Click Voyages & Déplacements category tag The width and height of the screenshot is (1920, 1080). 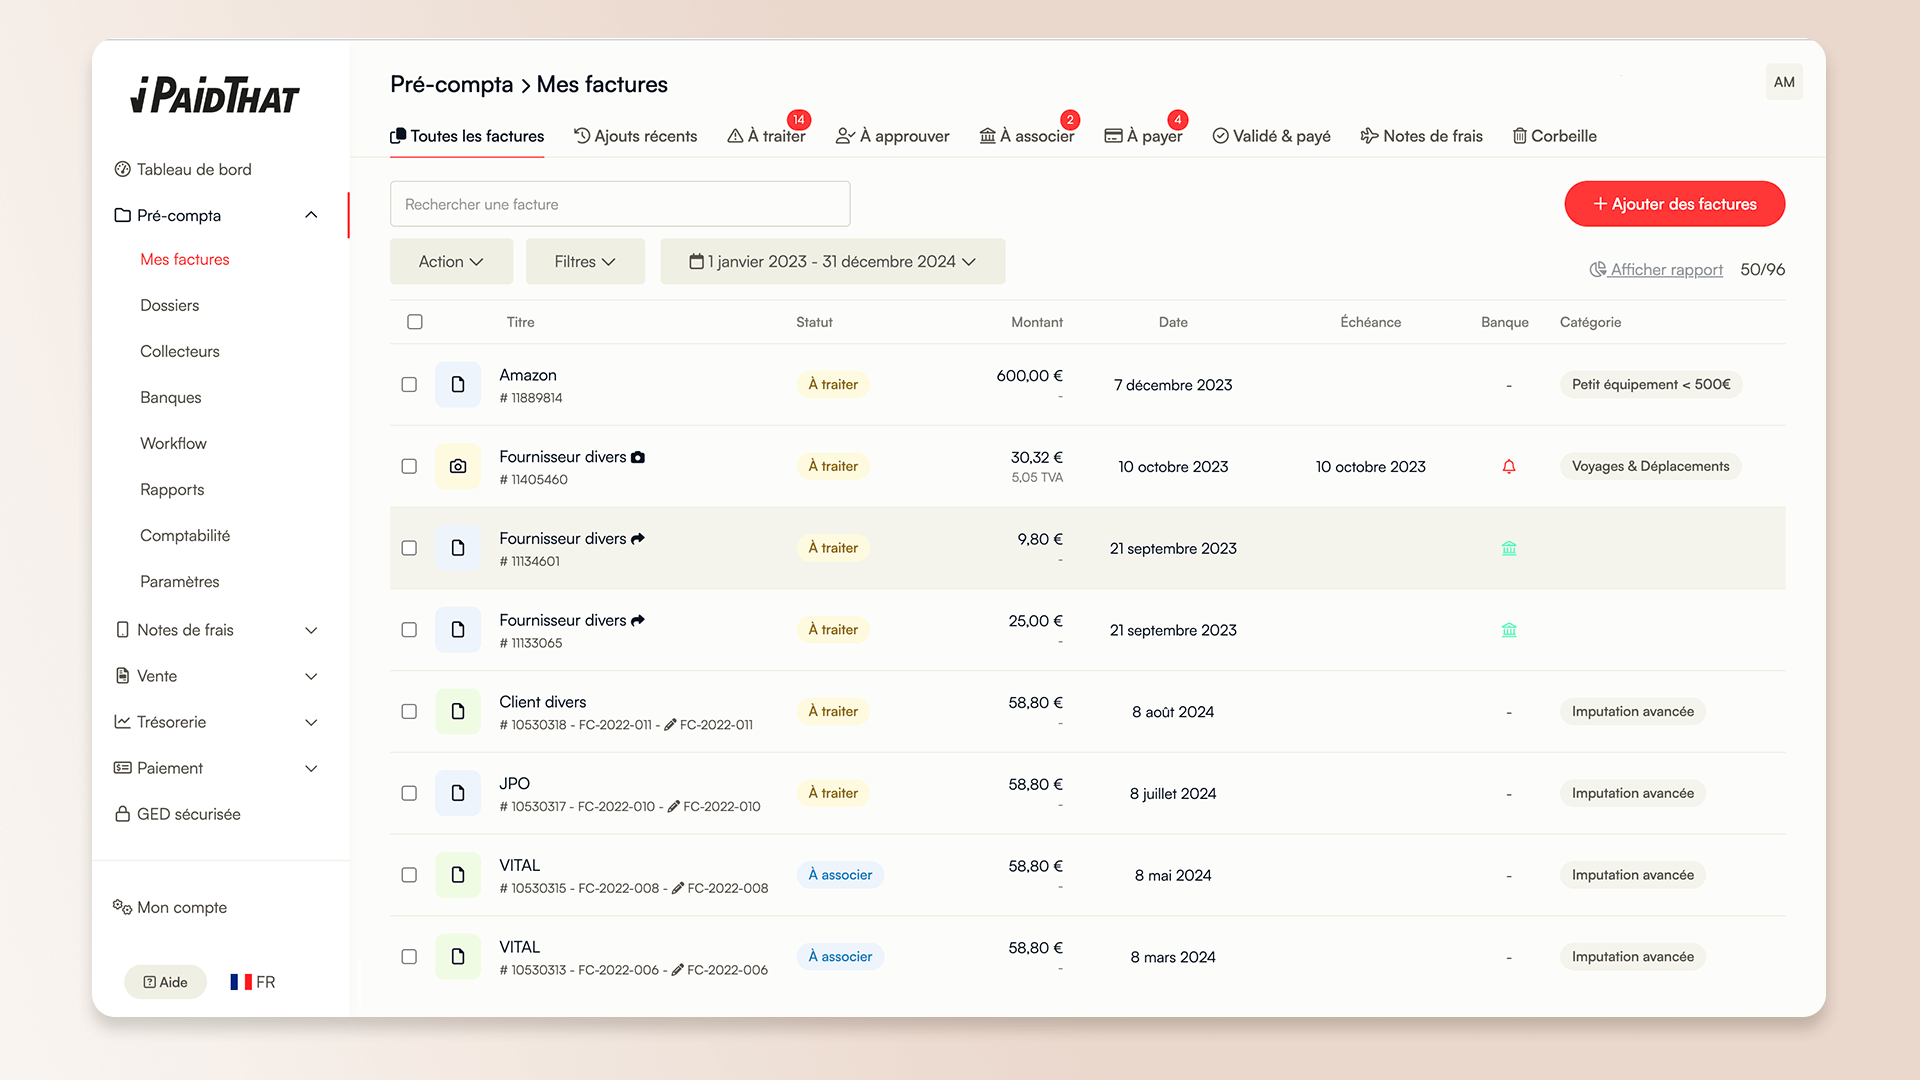[x=1650, y=466]
